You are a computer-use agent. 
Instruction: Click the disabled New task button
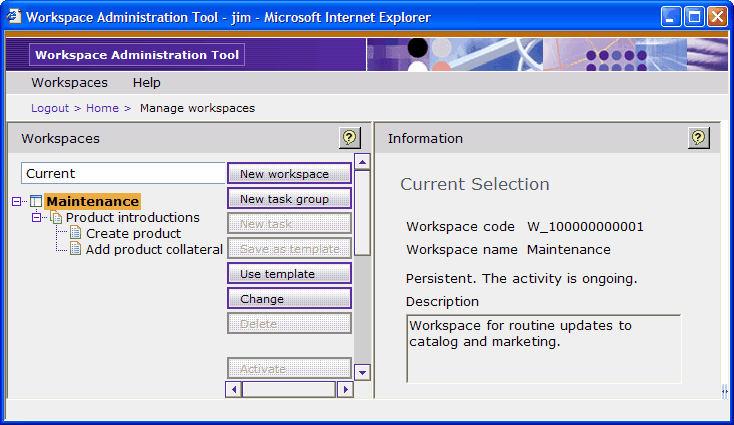point(289,224)
